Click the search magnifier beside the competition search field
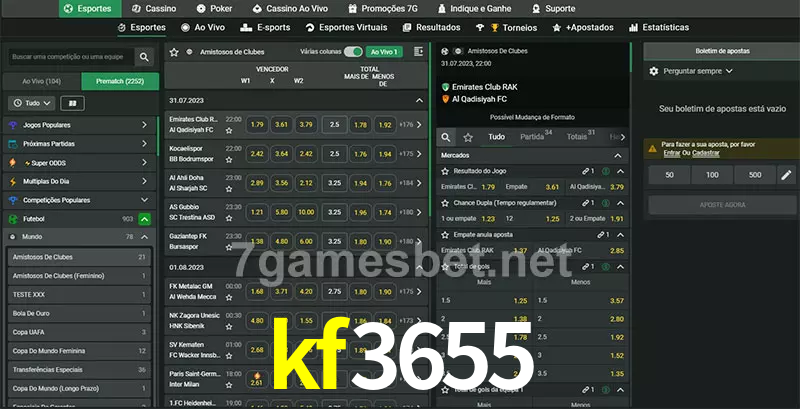Viewport: 800px width, 409px height. (x=144, y=57)
